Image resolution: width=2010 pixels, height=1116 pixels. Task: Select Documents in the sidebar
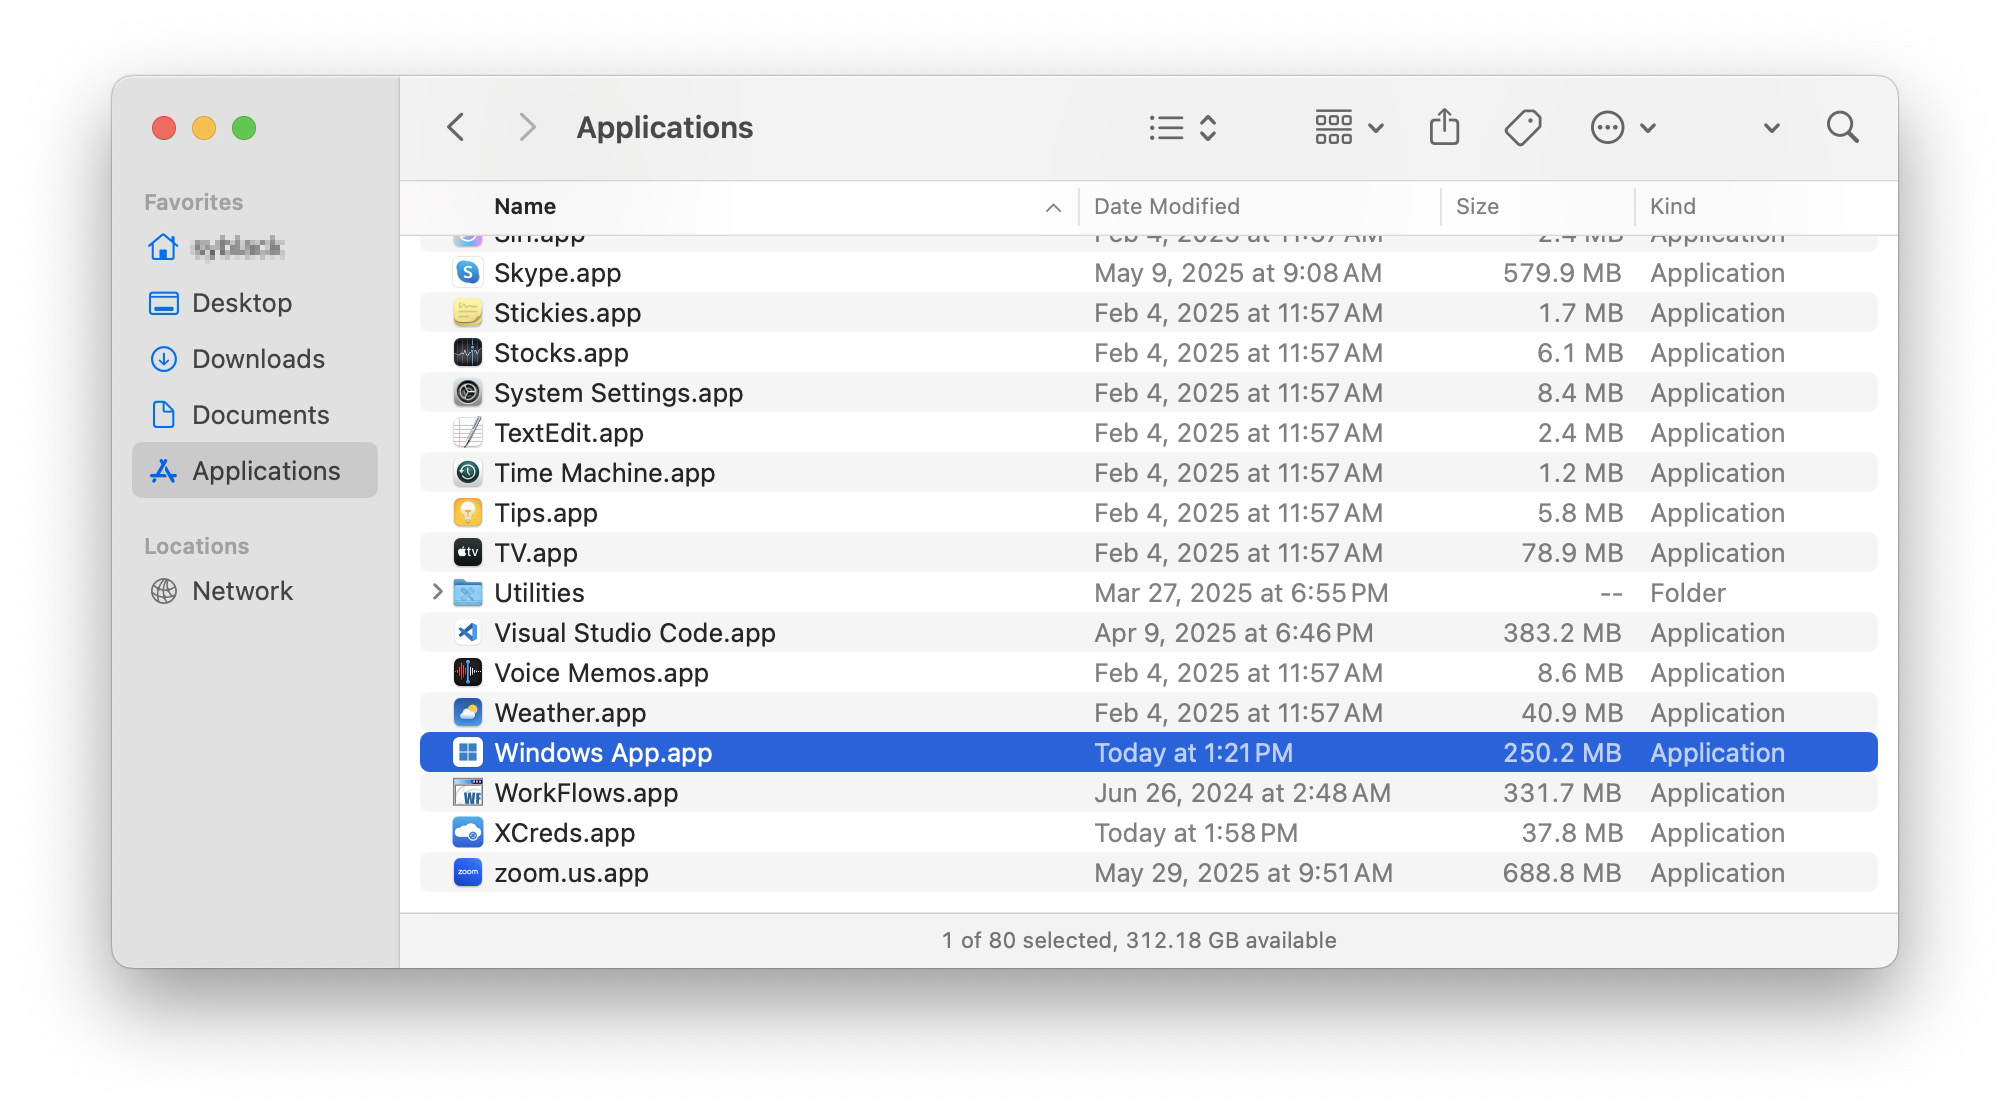(260, 415)
